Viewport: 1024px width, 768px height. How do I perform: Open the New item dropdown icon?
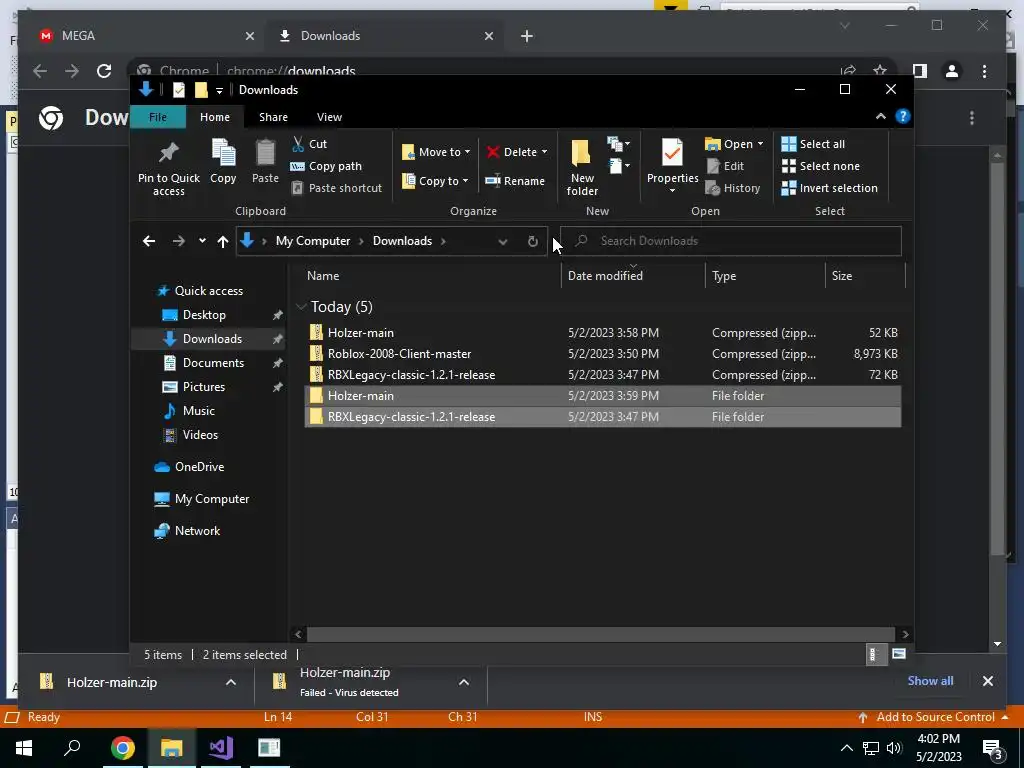click(x=618, y=144)
